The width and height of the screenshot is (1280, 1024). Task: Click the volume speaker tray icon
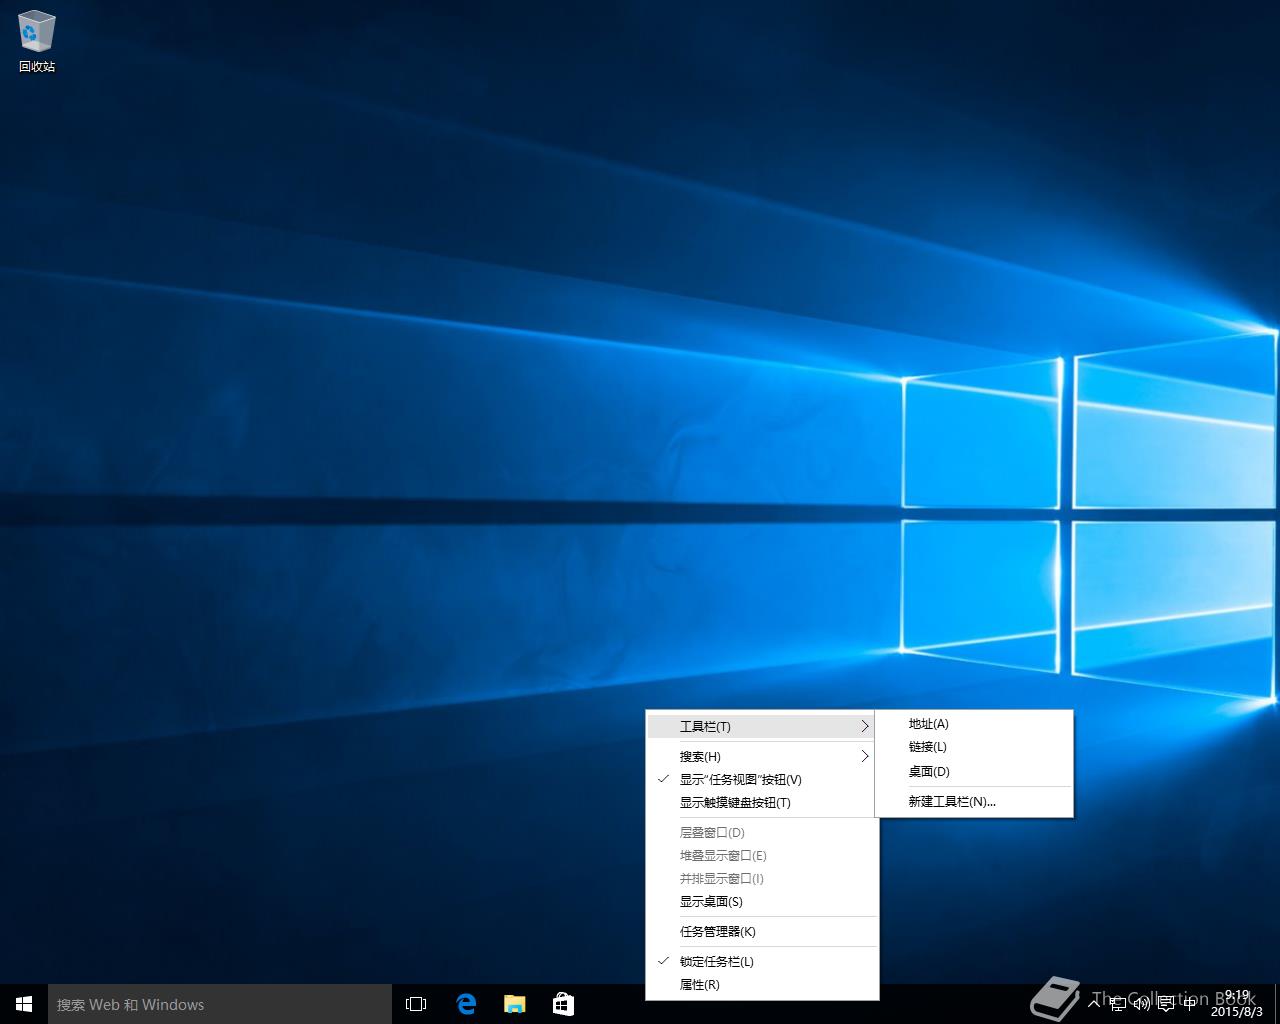1142,1003
